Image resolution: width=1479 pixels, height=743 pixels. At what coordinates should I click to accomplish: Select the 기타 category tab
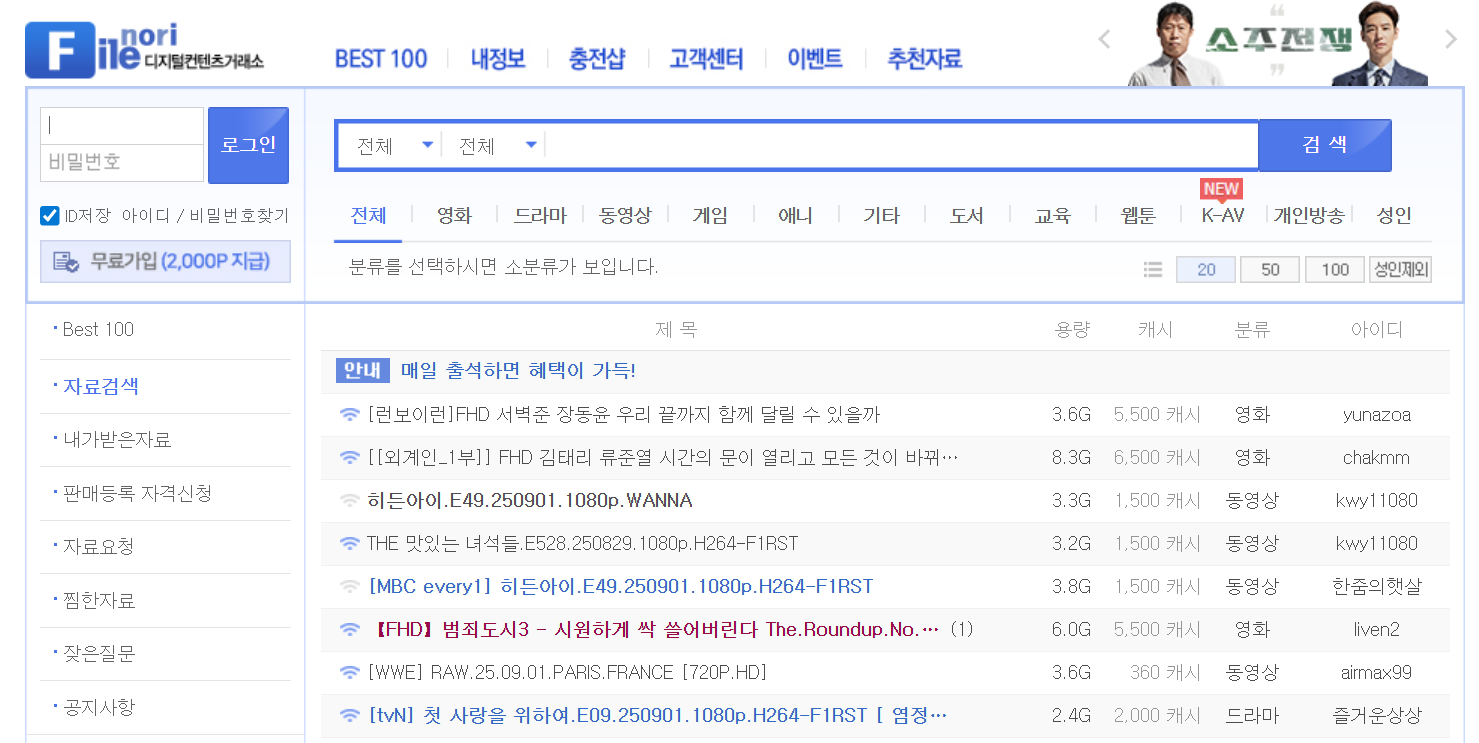click(881, 216)
